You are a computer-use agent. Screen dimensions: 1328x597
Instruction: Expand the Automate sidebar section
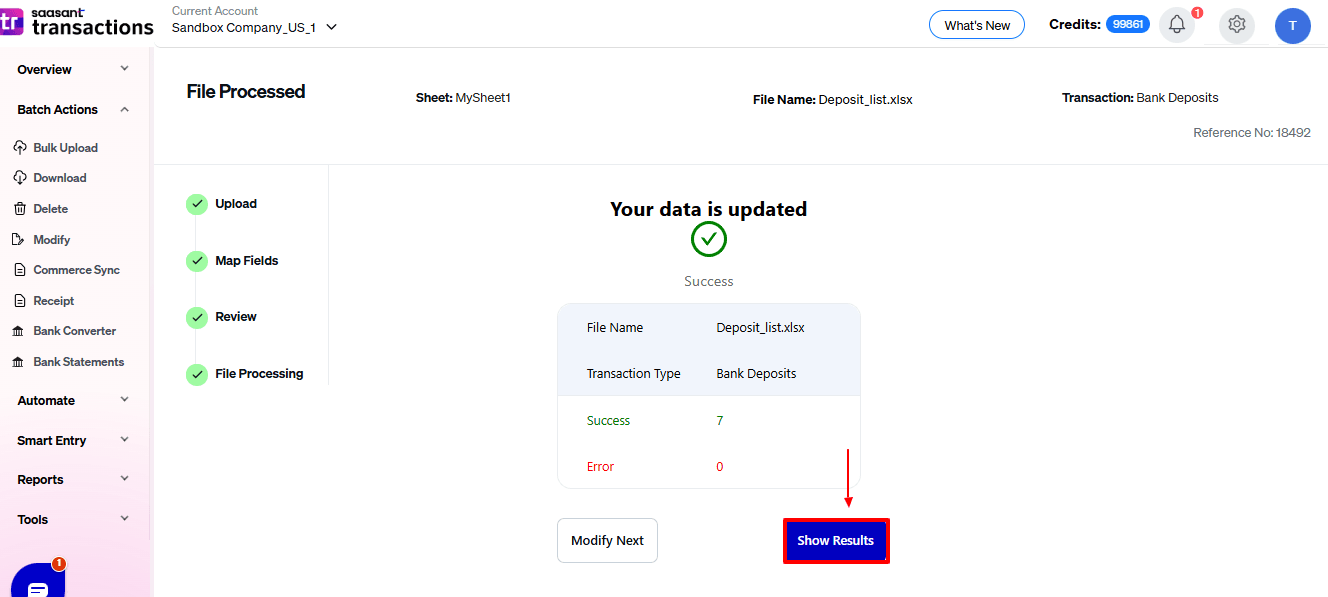(x=124, y=400)
